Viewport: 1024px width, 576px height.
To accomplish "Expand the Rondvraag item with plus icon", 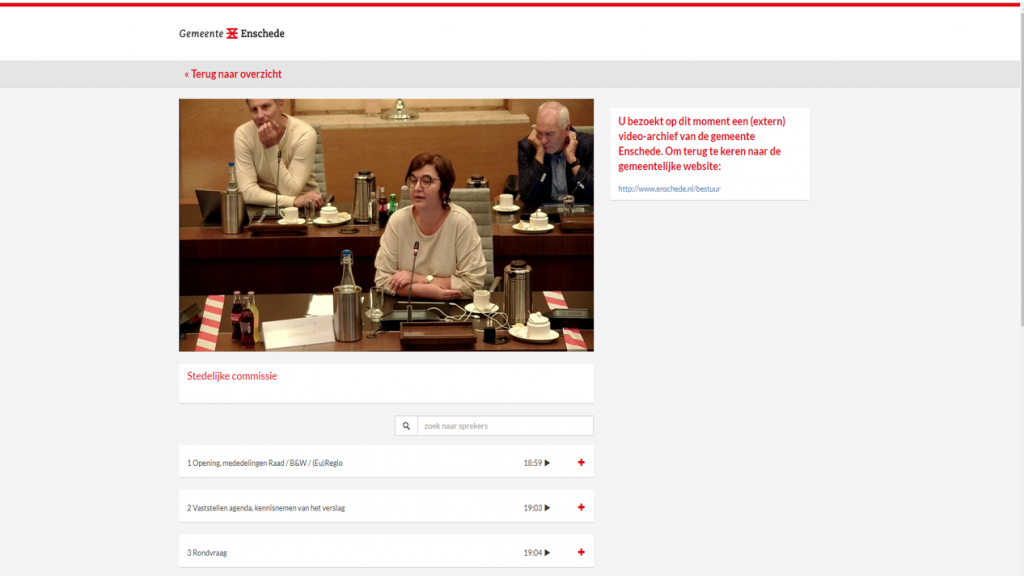I will pos(581,553).
